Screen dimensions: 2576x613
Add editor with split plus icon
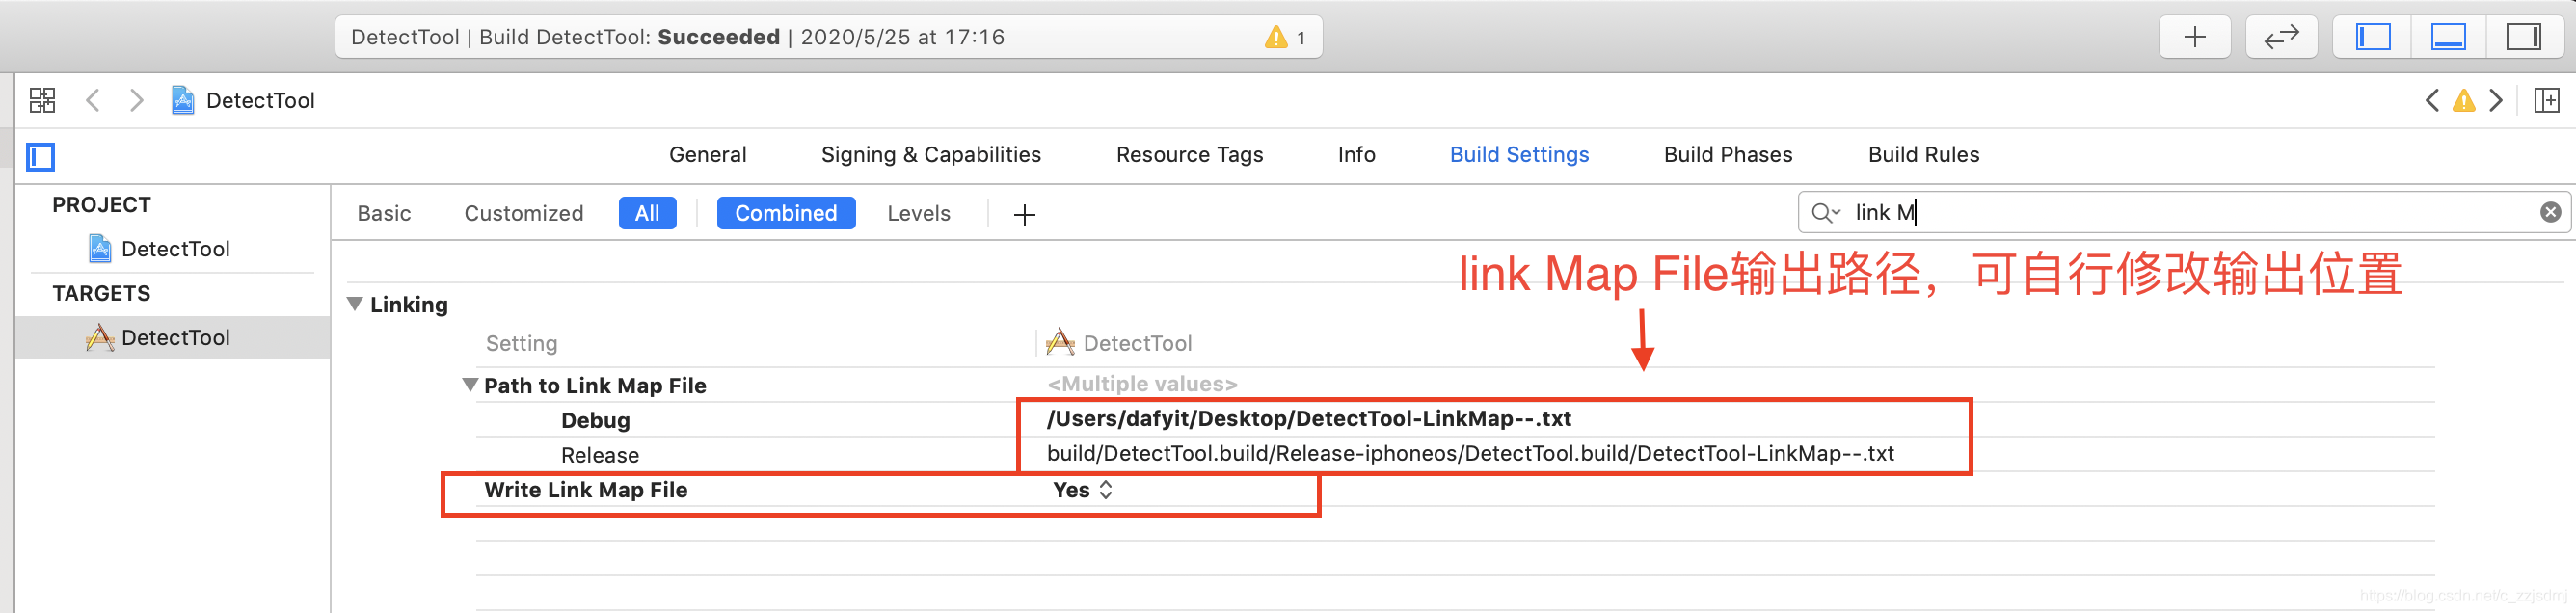tap(2546, 100)
